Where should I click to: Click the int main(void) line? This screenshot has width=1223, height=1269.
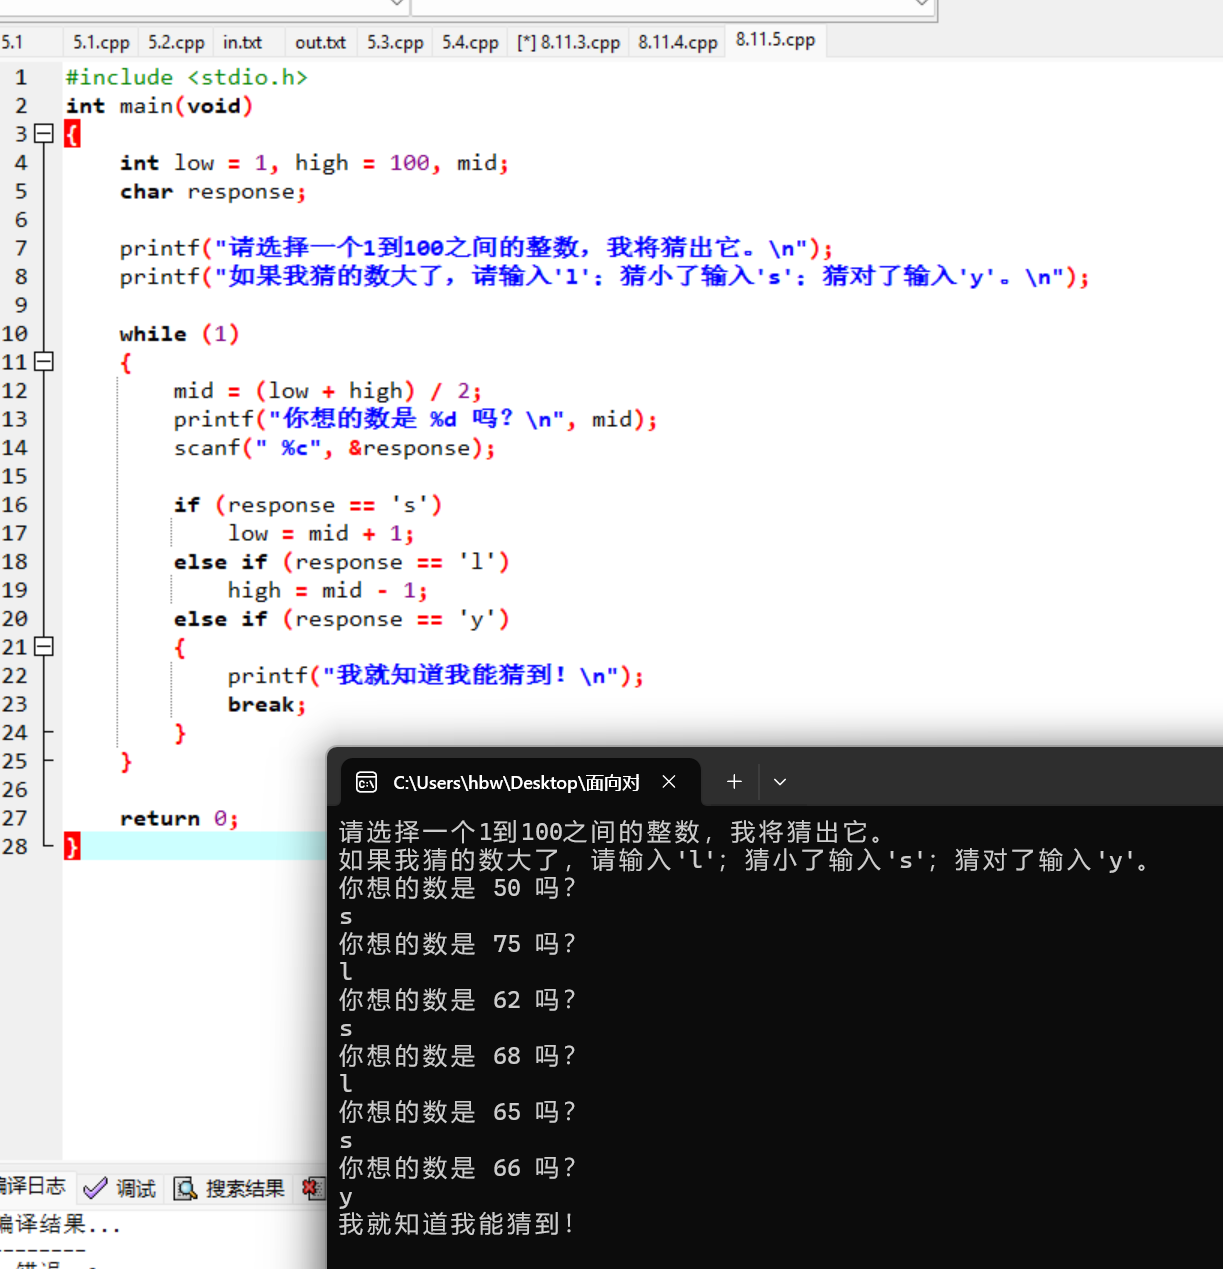tap(160, 105)
